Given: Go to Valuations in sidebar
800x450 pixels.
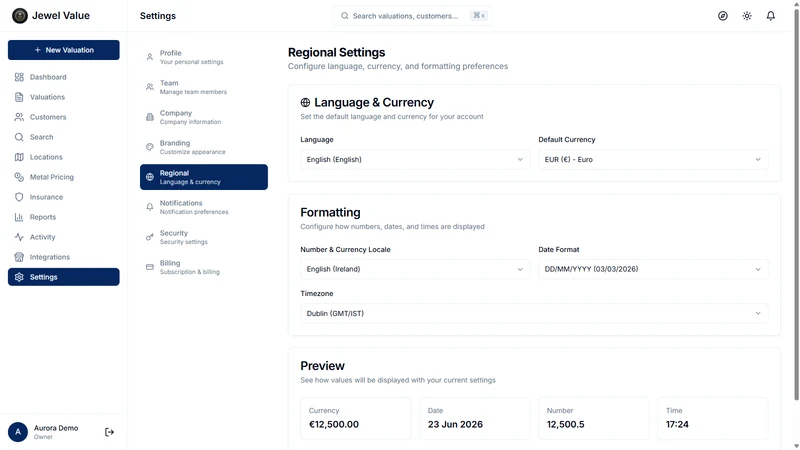Looking at the screenshot, I should (x=64, y=97).
